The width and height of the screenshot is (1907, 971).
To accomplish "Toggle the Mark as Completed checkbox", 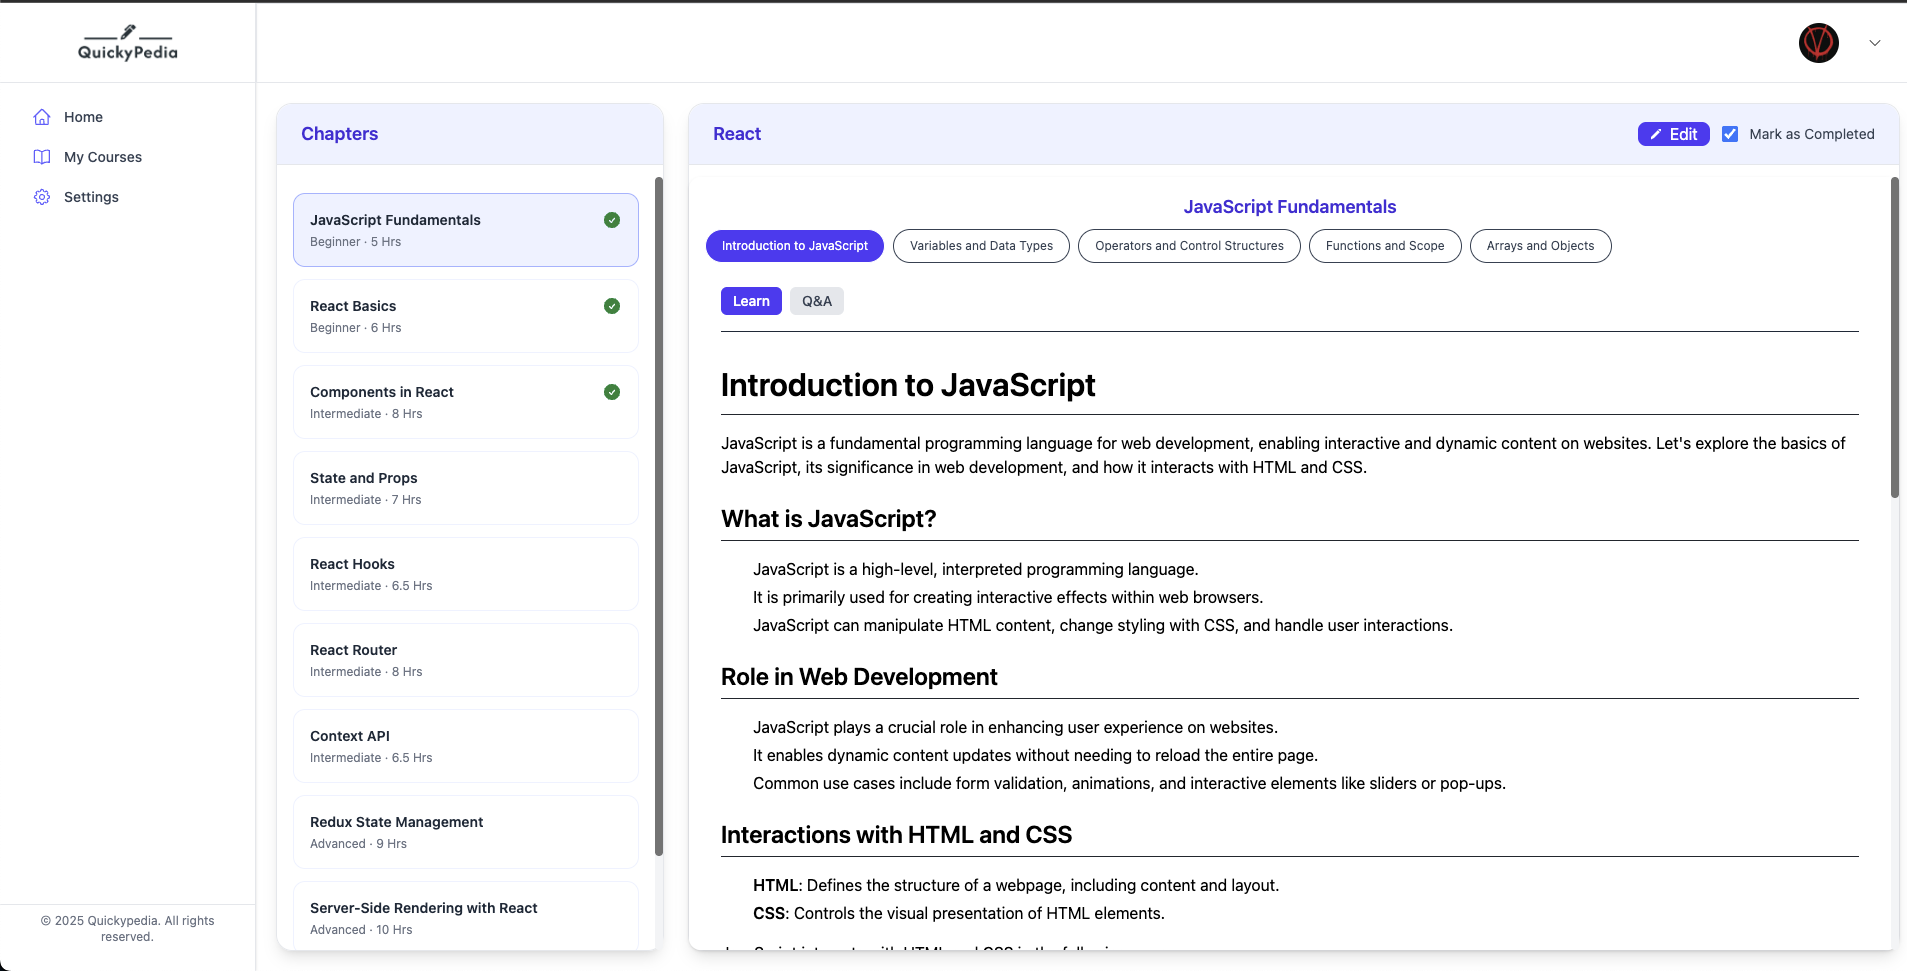I will (x=1730, y=134).
